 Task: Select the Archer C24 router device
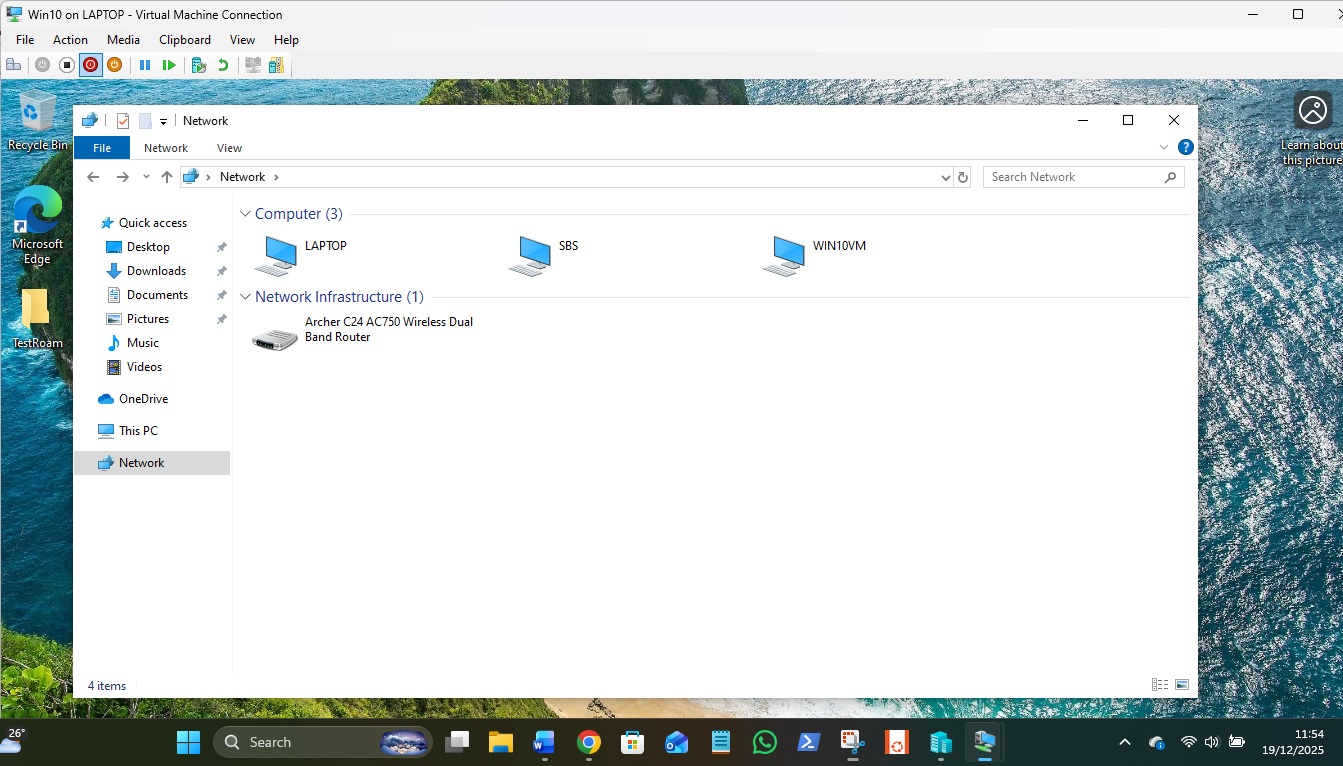click(x=276, y=337)
